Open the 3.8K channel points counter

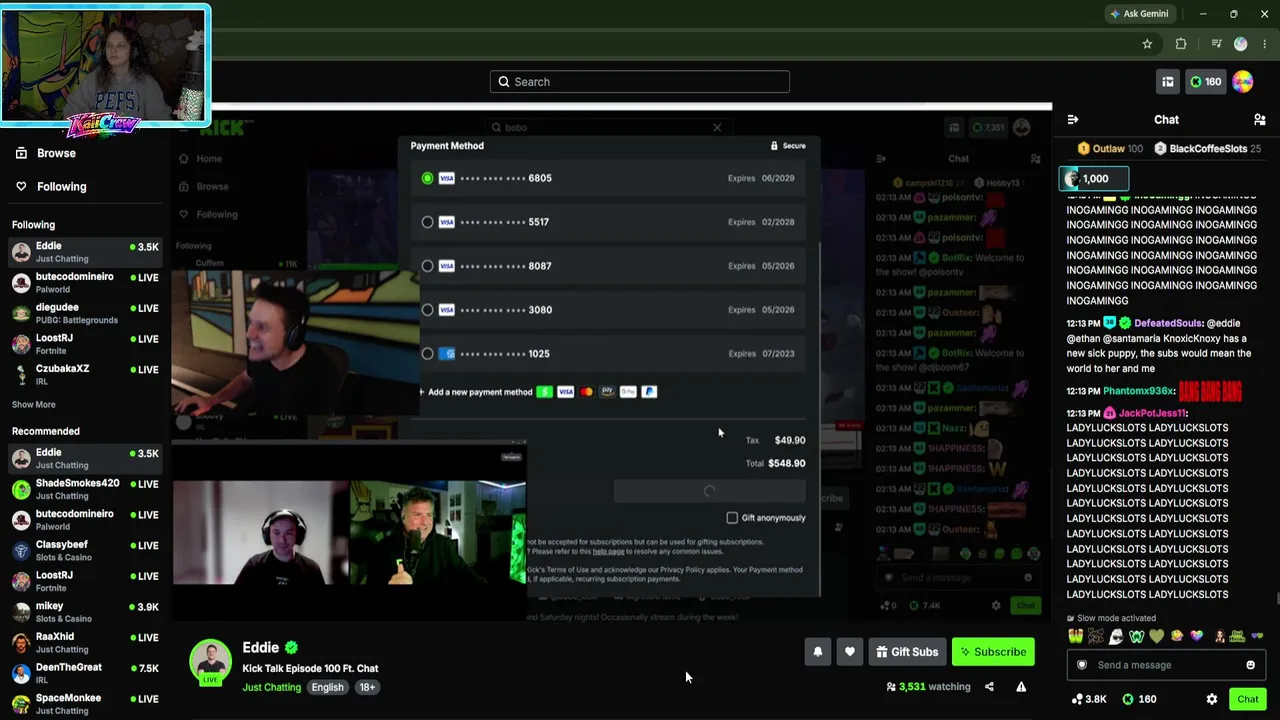pos(1089,699)
